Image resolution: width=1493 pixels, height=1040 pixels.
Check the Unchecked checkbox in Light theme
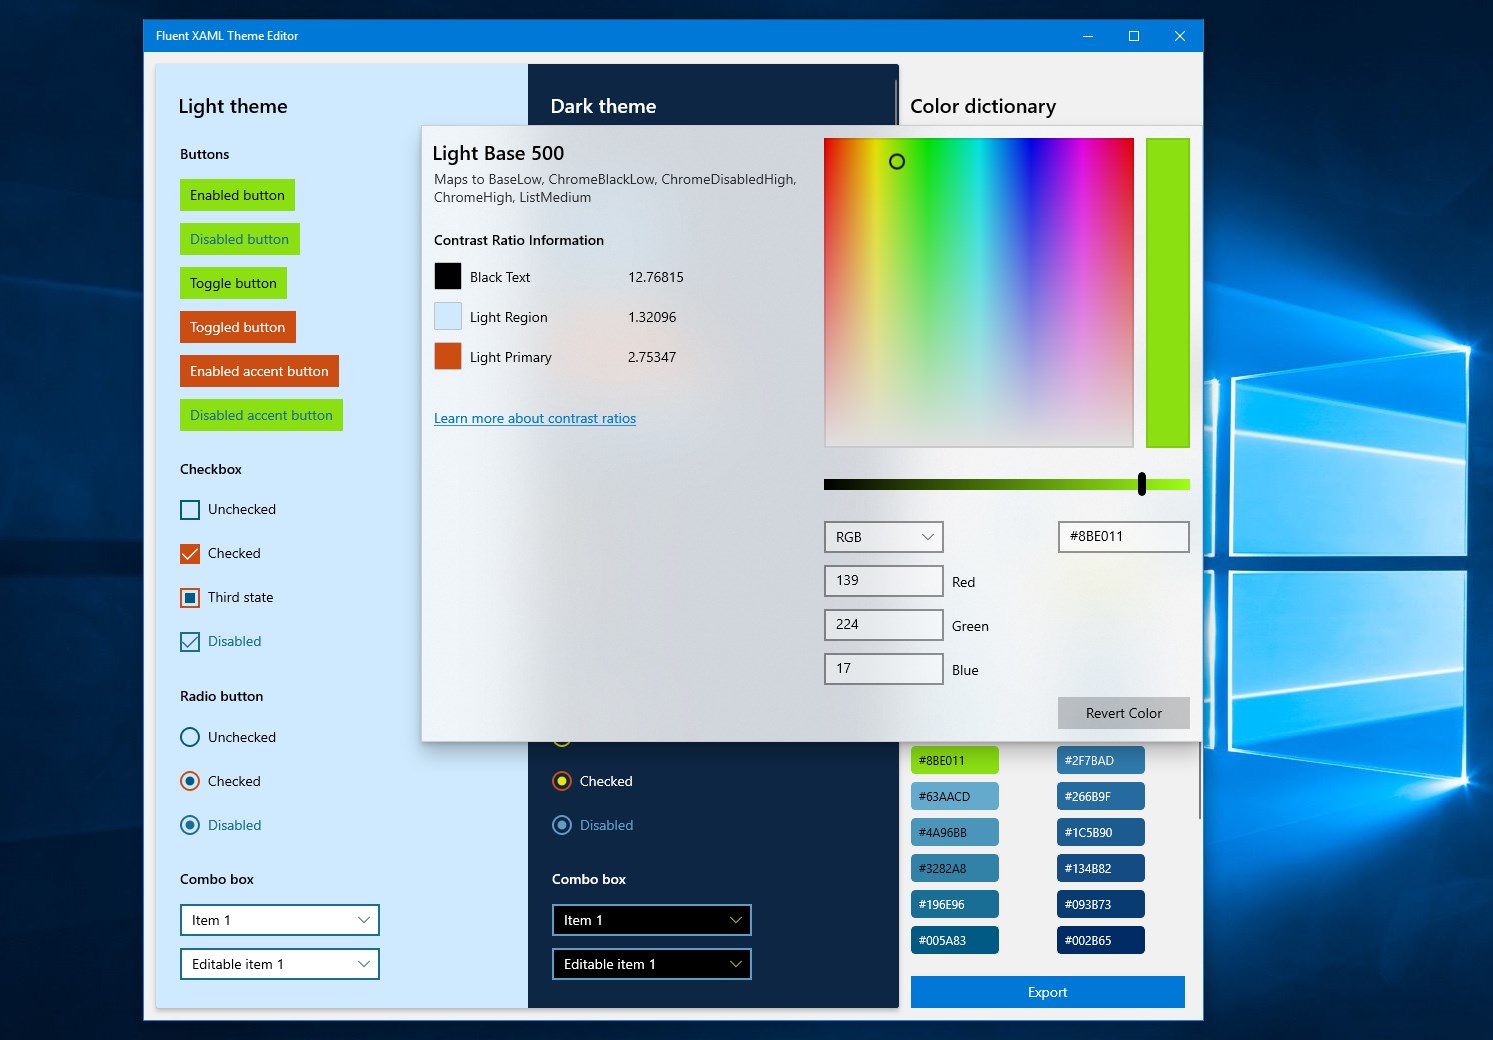pos(190,509)
